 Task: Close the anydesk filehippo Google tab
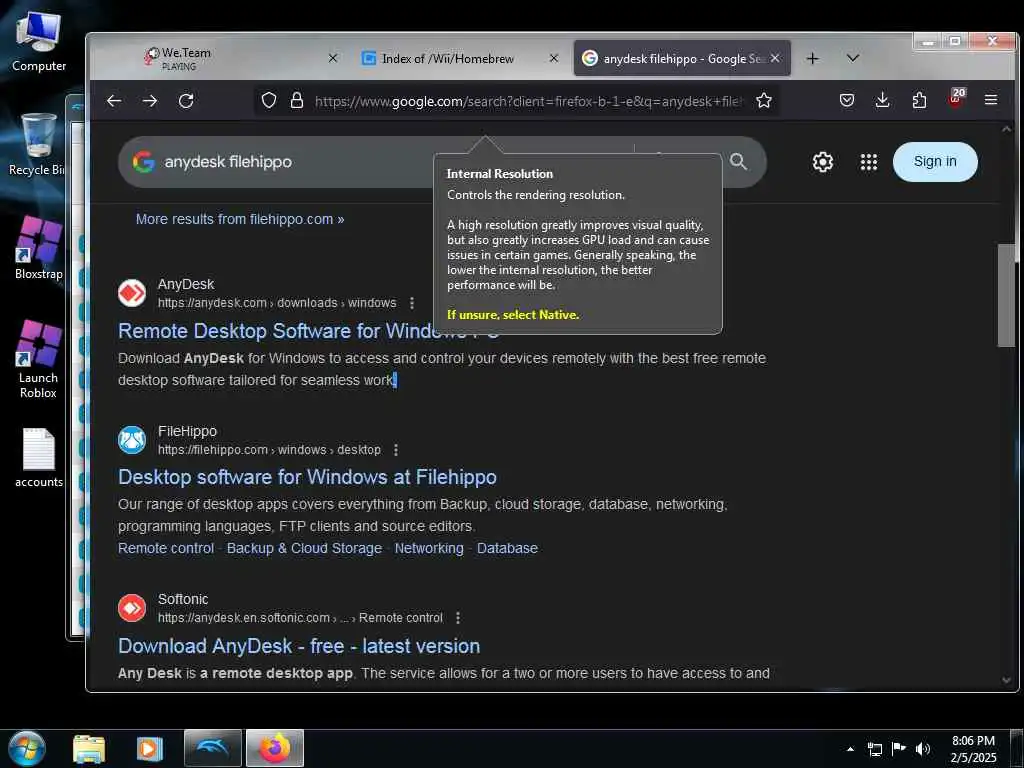[x=775, y=58]
